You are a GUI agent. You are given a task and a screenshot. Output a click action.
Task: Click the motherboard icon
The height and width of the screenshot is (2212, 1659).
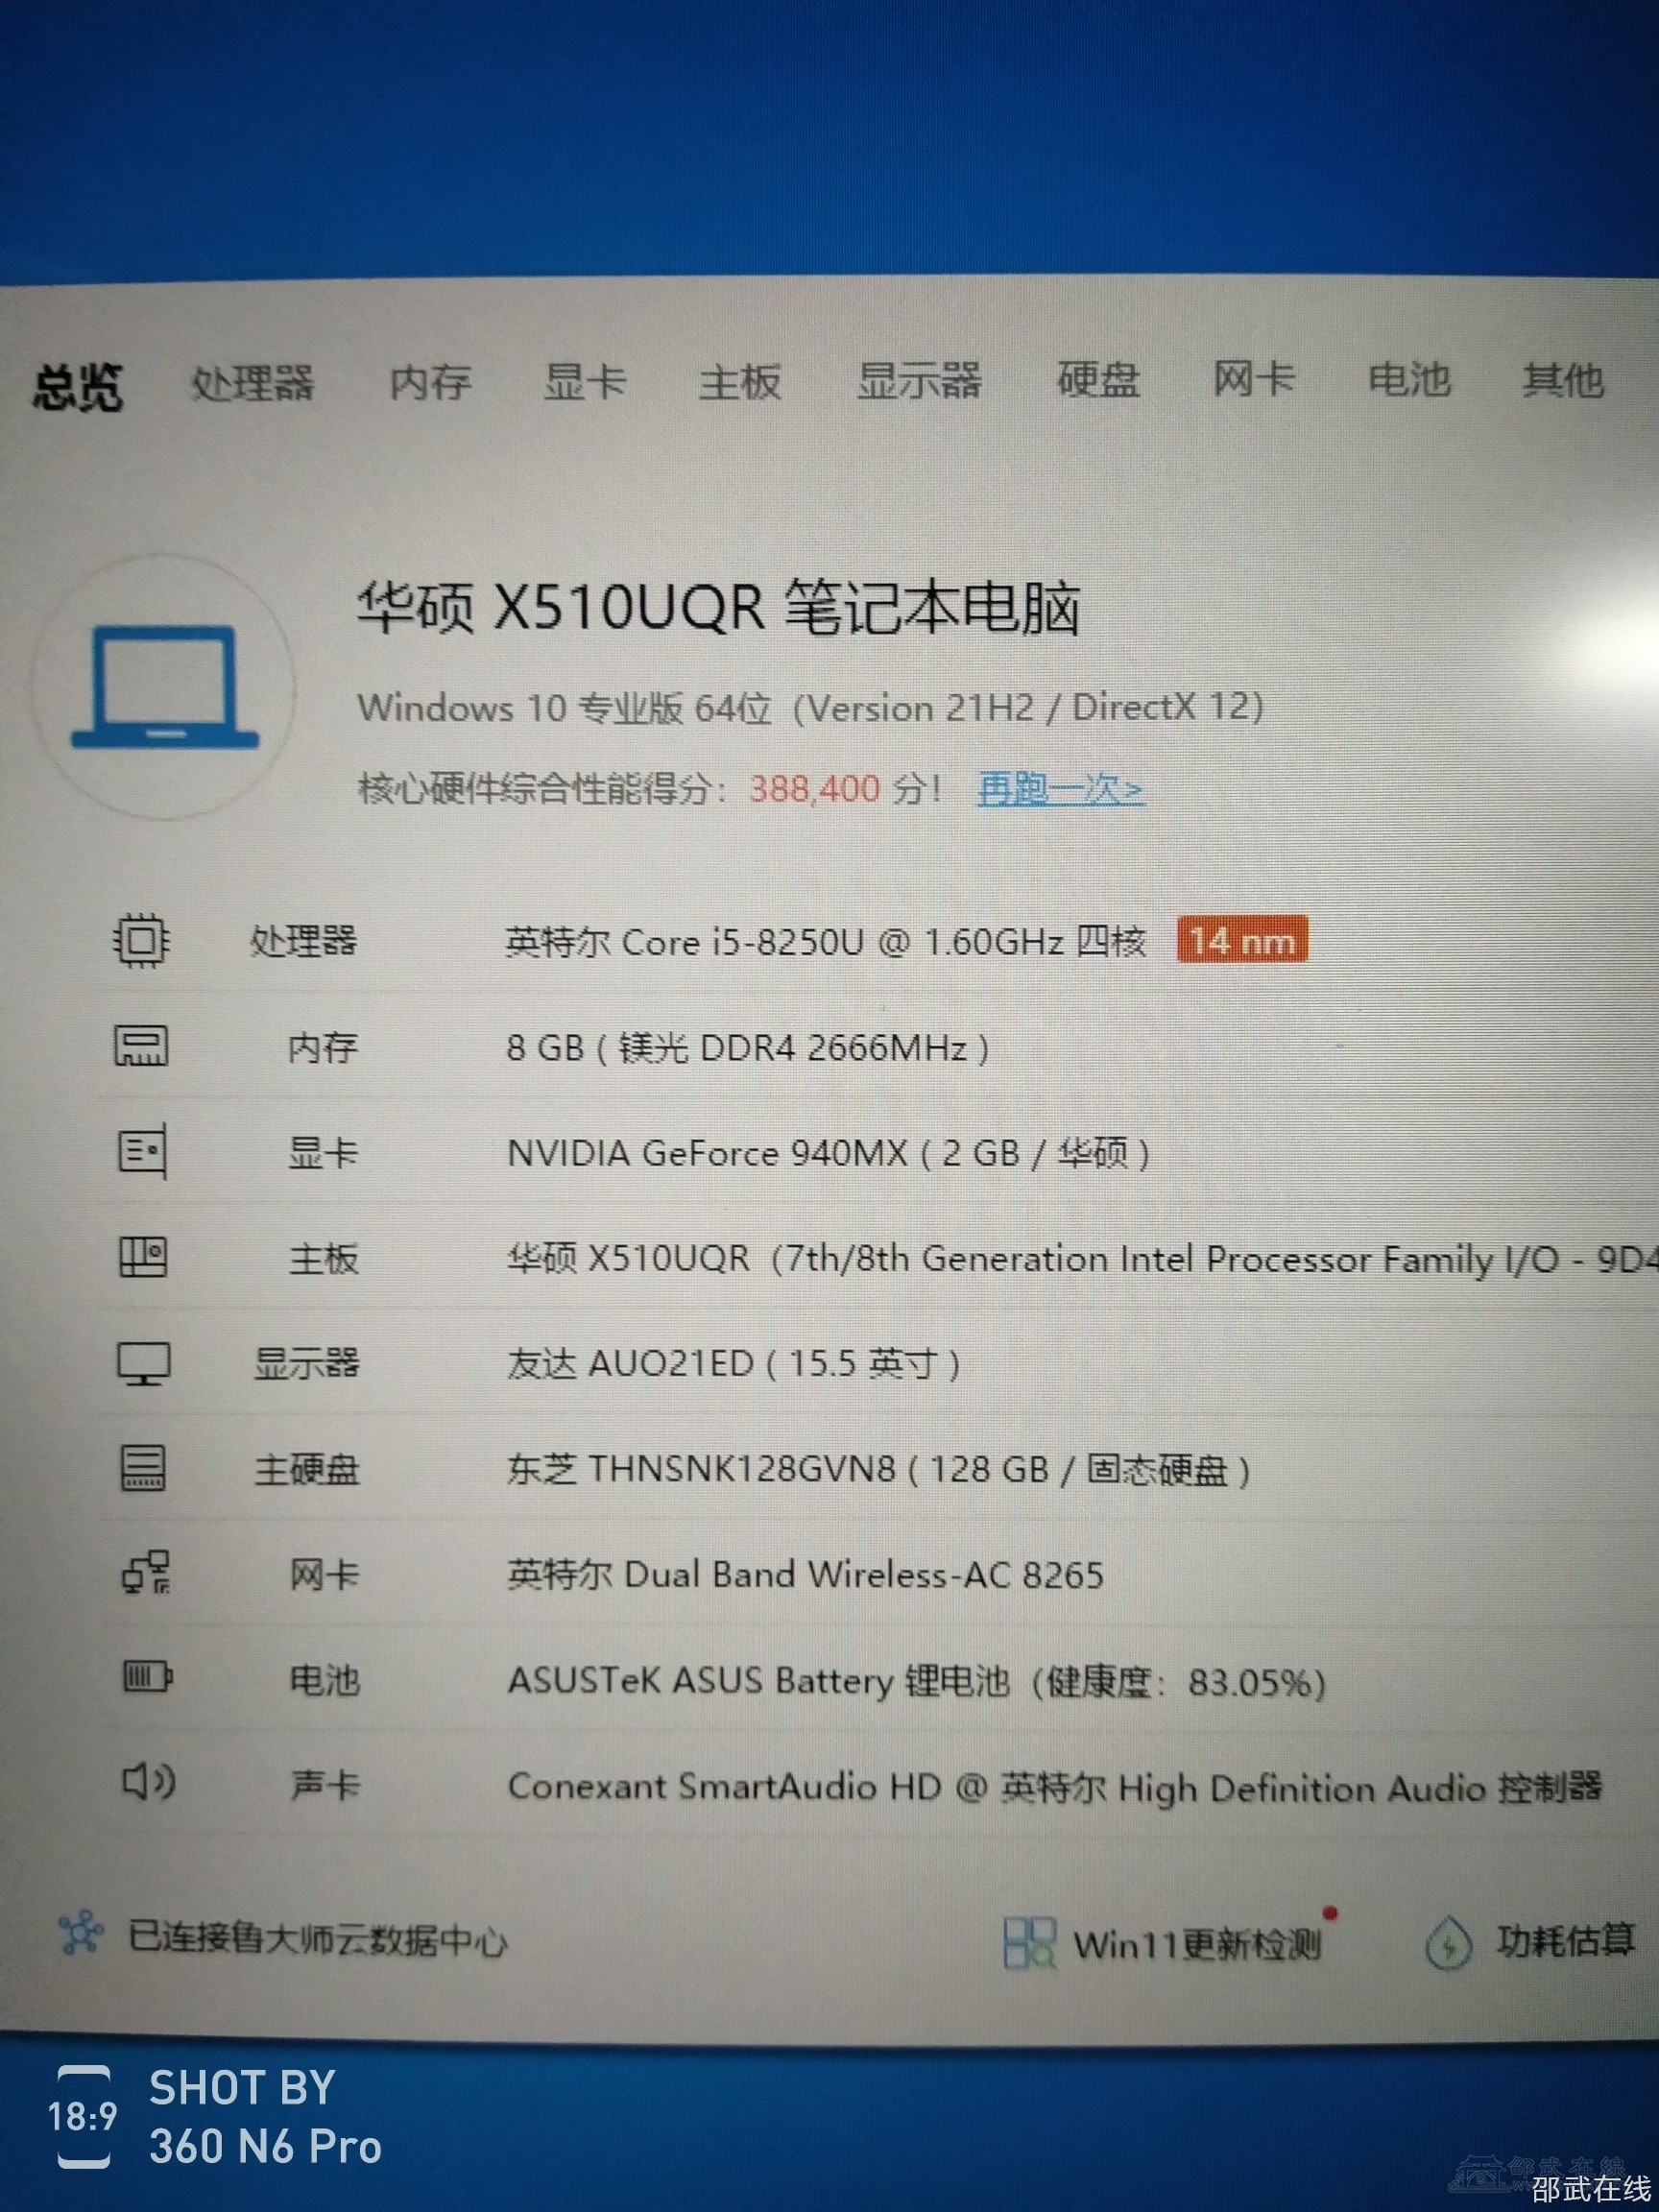tap(143, 1257)
